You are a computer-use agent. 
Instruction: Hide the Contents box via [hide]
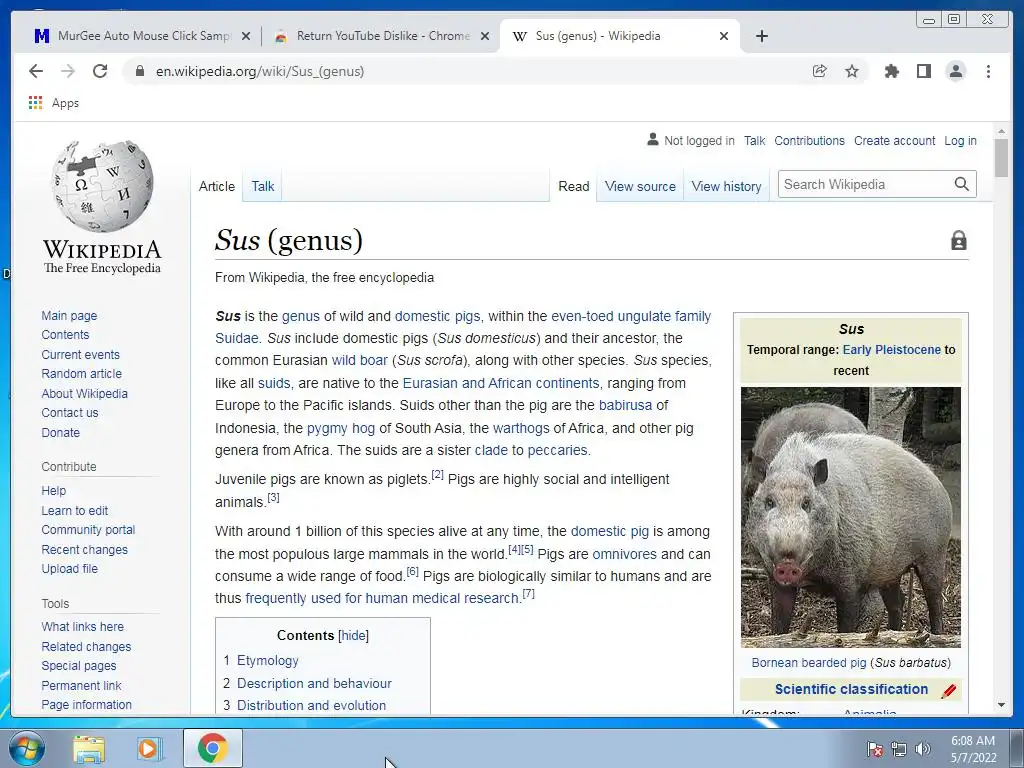pyautogui.click(x=353, y=635)
